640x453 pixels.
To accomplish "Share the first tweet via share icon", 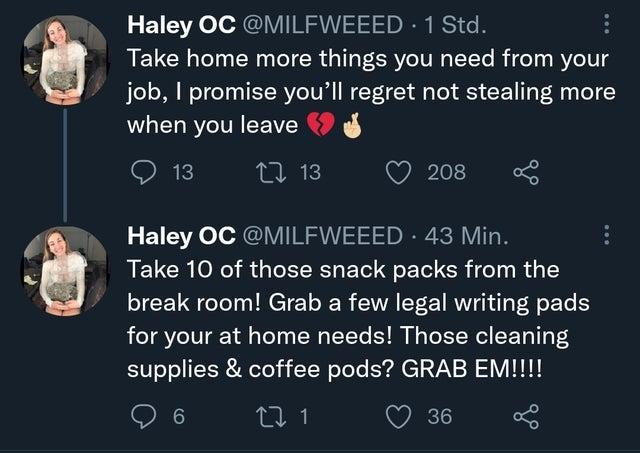I will (x=527, y=172).
